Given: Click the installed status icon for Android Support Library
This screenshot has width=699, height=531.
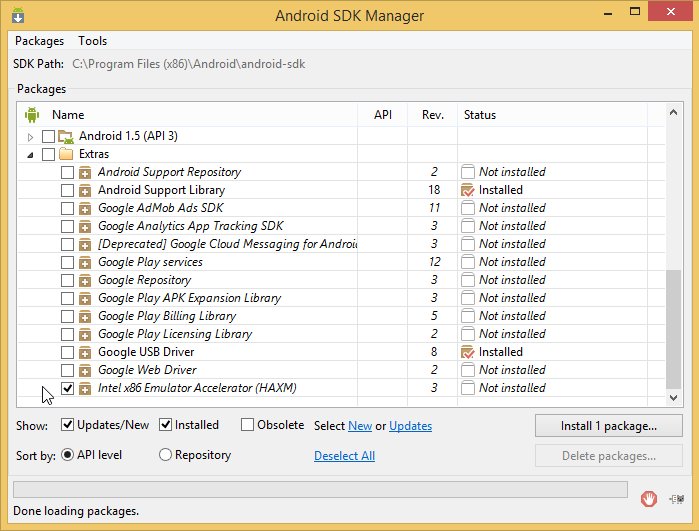Looking at the screenshot, I should pyautogui.click(x=468, y=190).
